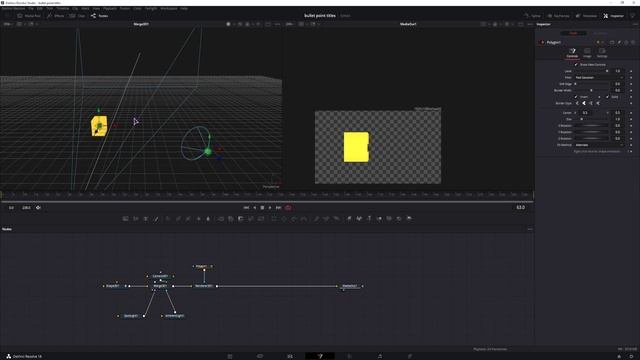Open the Spline editor panel
640x360 pixels.
tap(532, 16)
